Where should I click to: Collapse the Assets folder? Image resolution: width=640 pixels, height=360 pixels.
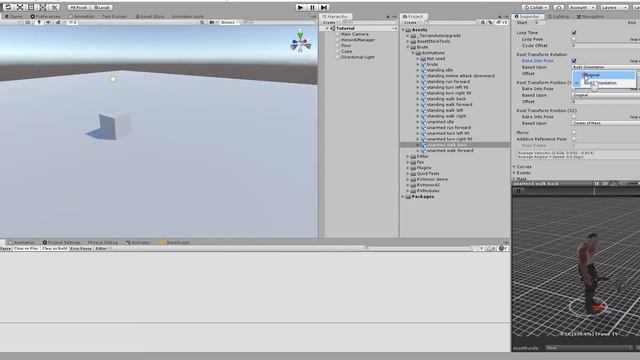(403, 30)
